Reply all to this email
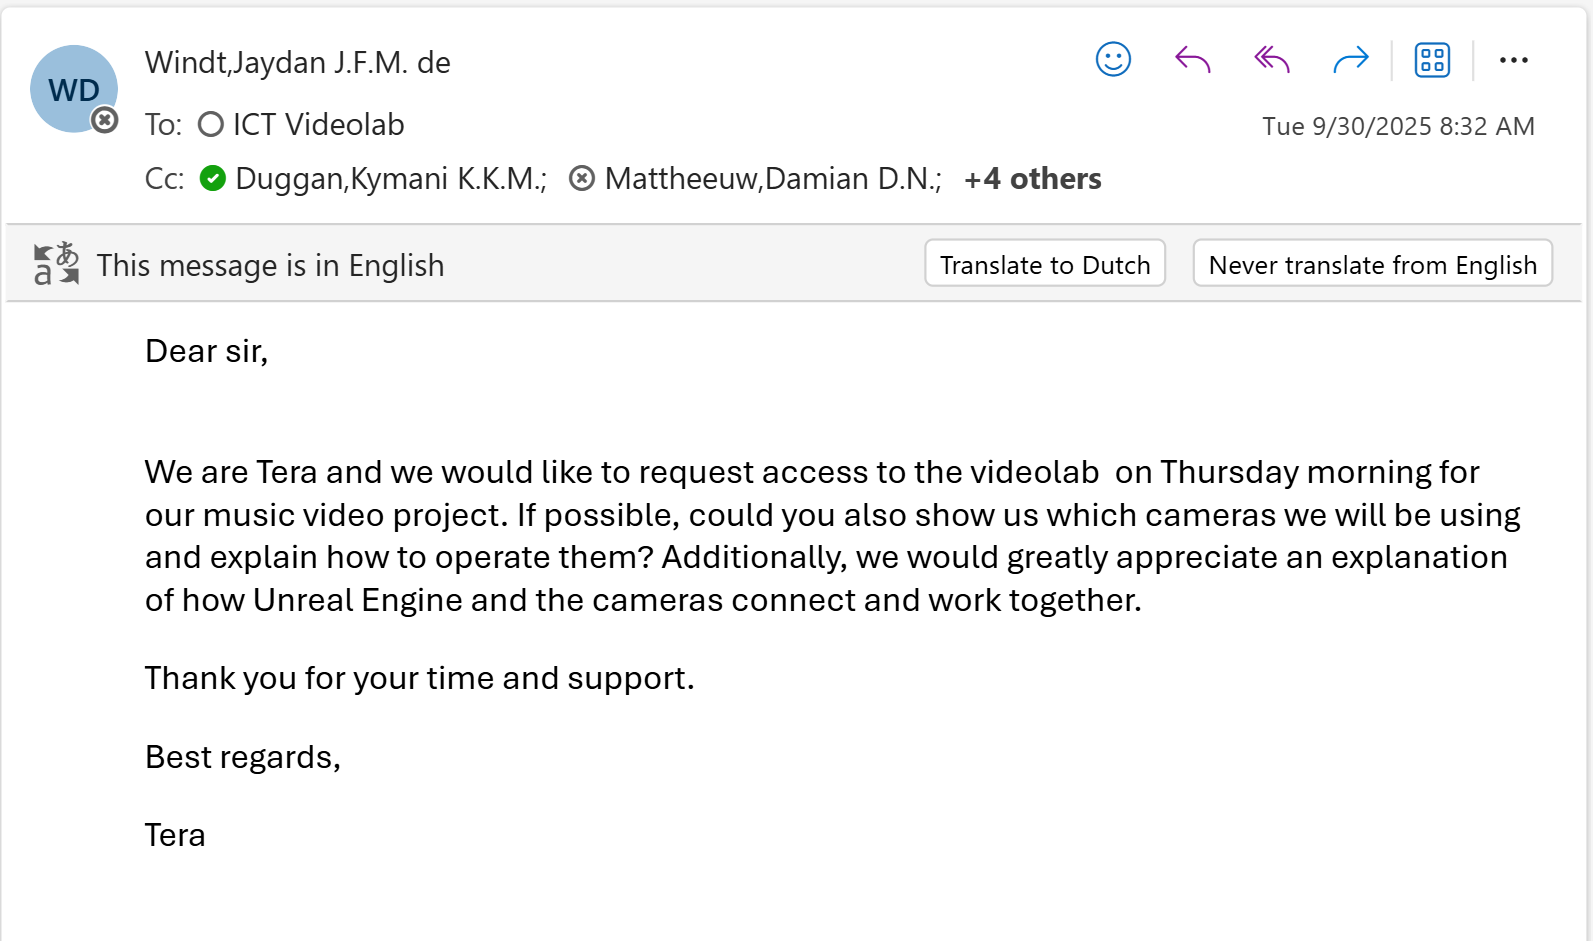 1271,60
